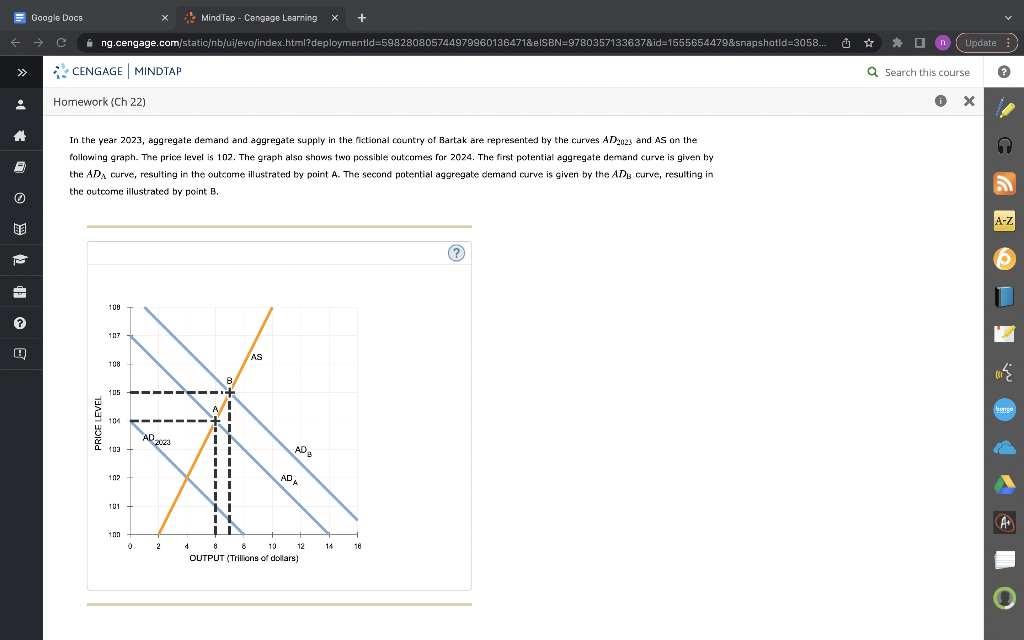Expand the collapsed left navigation panel
Image resolution: width=1024 pixels, height=640 pixels.
coord(21,71)
